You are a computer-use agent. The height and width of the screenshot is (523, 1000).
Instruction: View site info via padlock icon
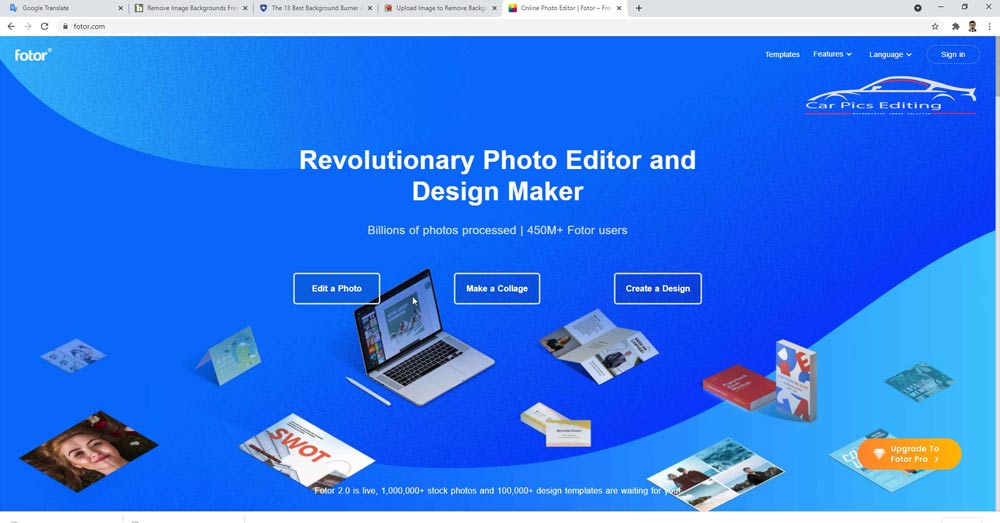point(65,26)
